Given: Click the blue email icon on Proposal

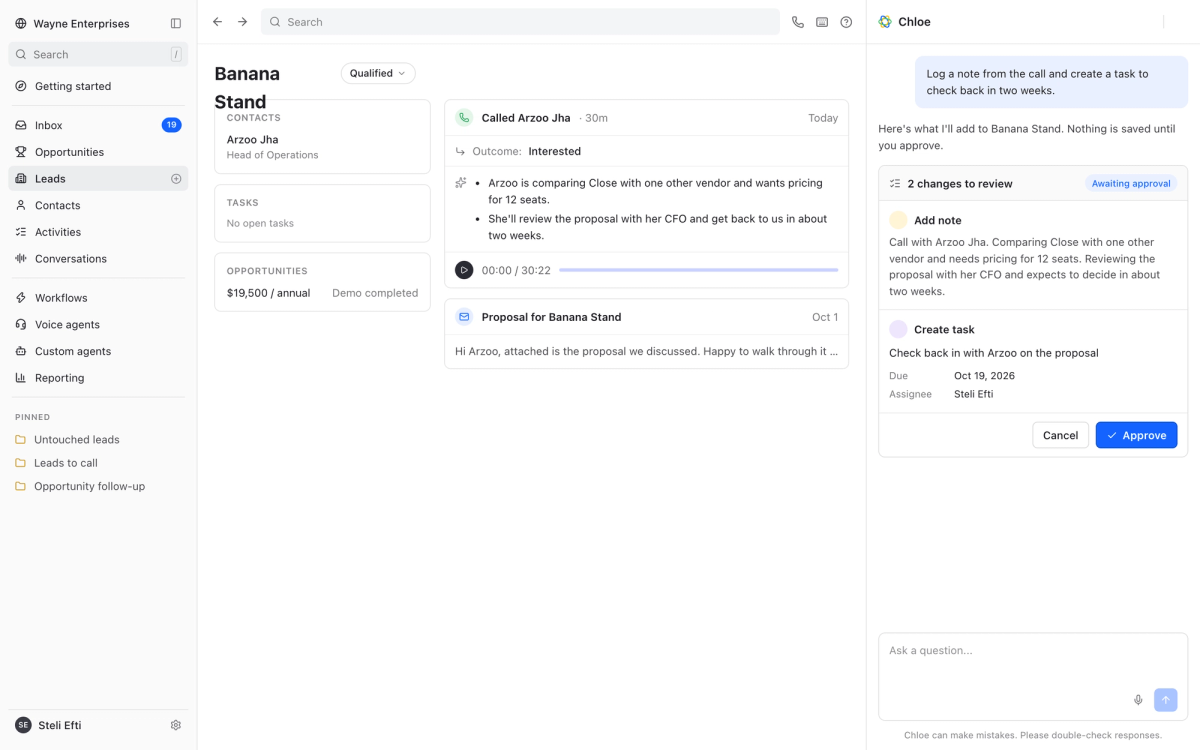Looking at the screenshot, I should [464, 317].
